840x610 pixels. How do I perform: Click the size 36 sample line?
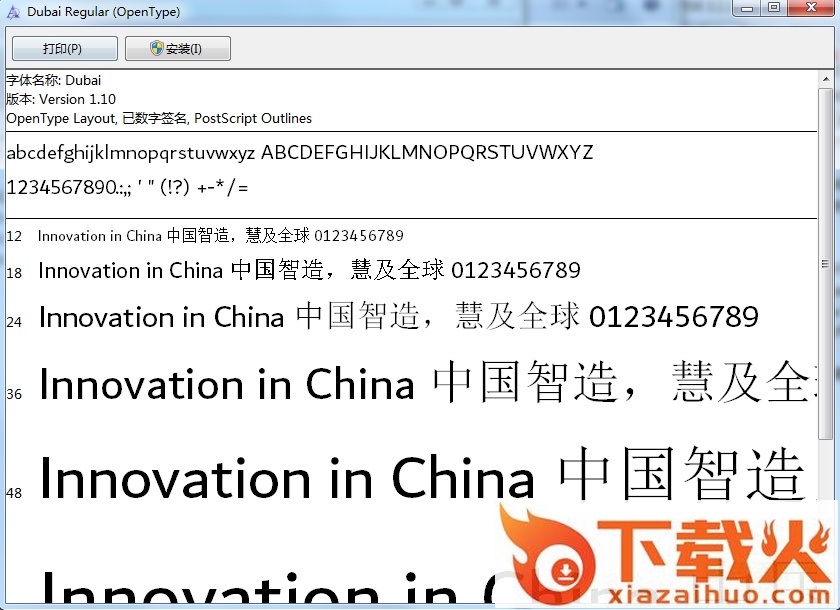pyautogui.click(x=428, y=382)
